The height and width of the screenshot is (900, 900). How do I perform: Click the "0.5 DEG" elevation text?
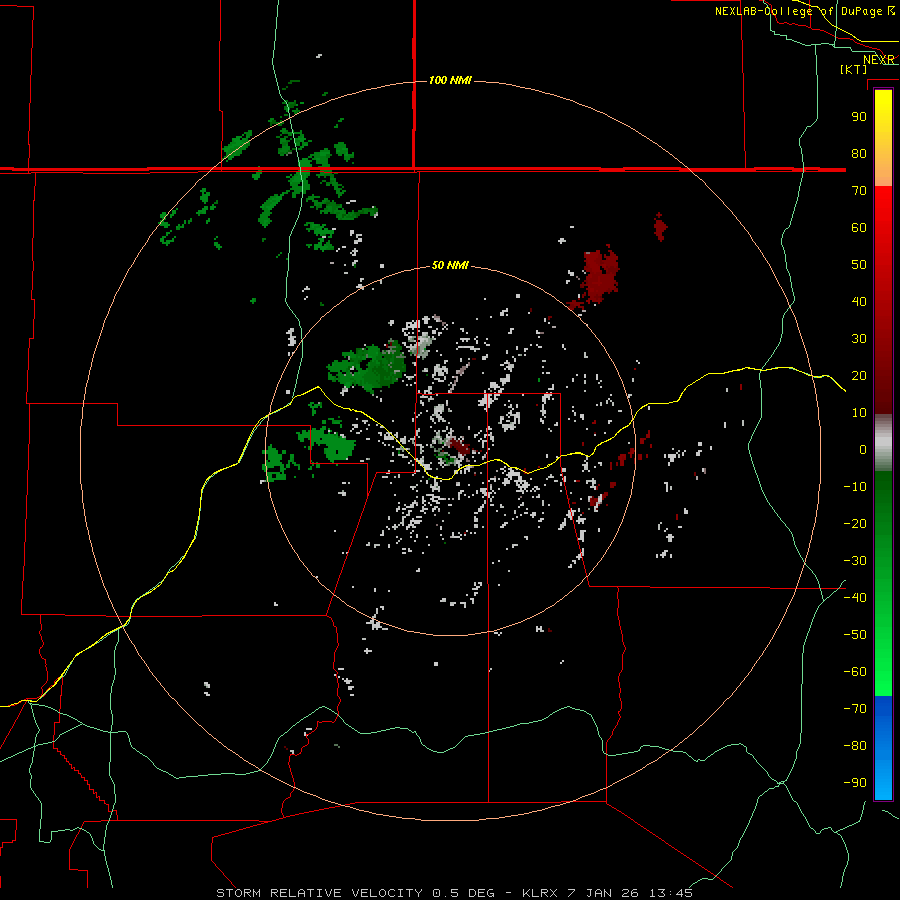pos(464,893)
